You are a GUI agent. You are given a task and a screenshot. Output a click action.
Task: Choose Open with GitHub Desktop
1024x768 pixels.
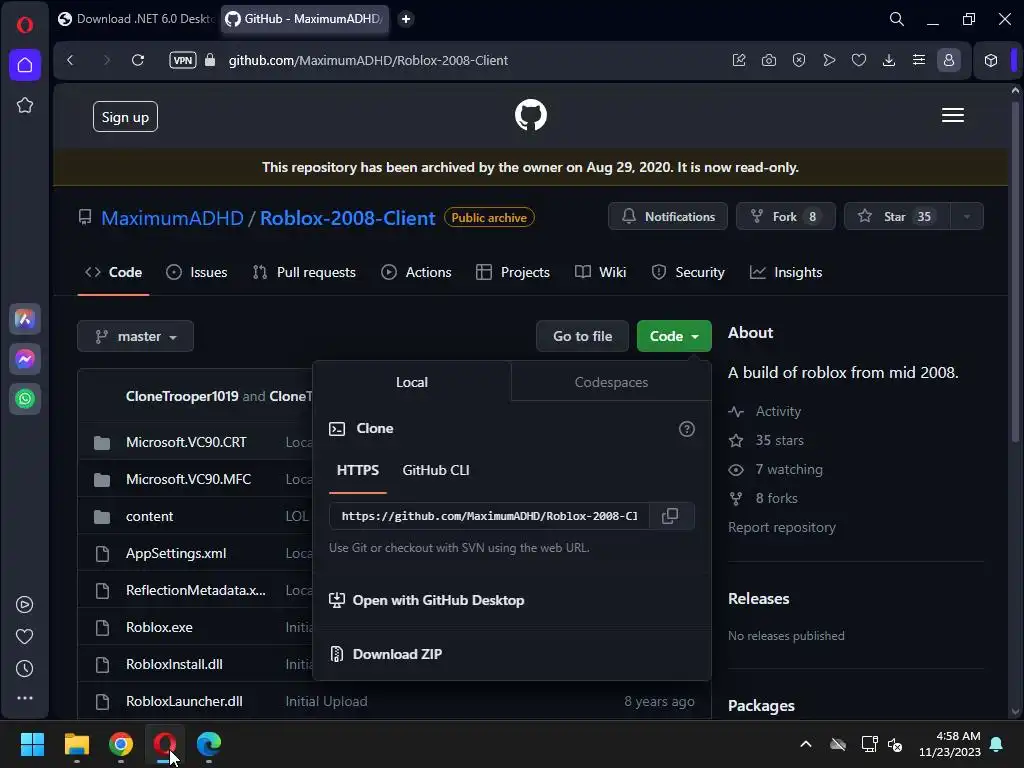coord(426,600)
